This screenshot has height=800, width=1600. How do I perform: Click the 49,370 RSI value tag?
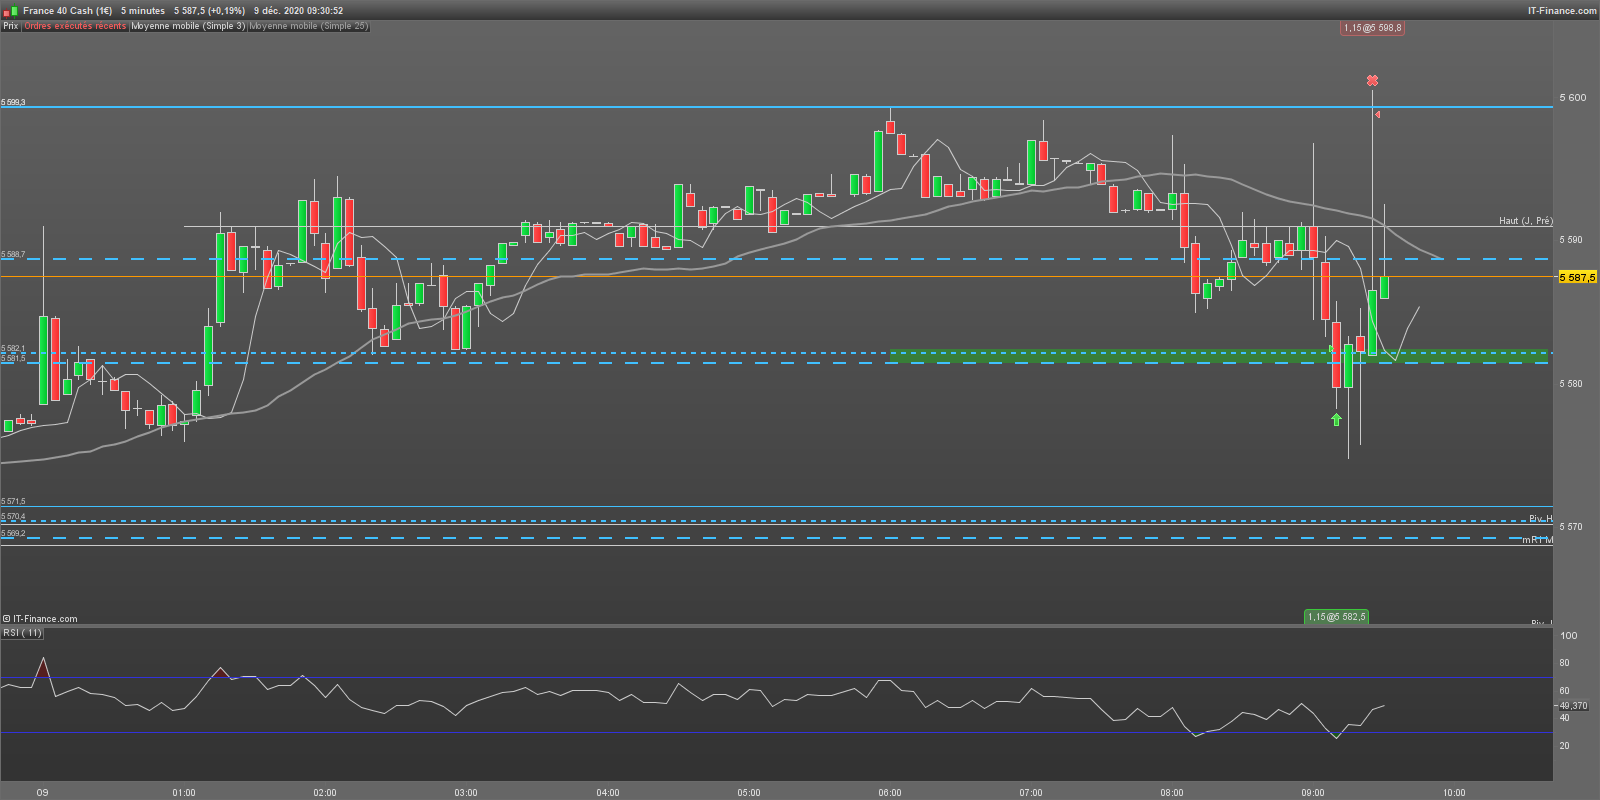pos(1574,706)
